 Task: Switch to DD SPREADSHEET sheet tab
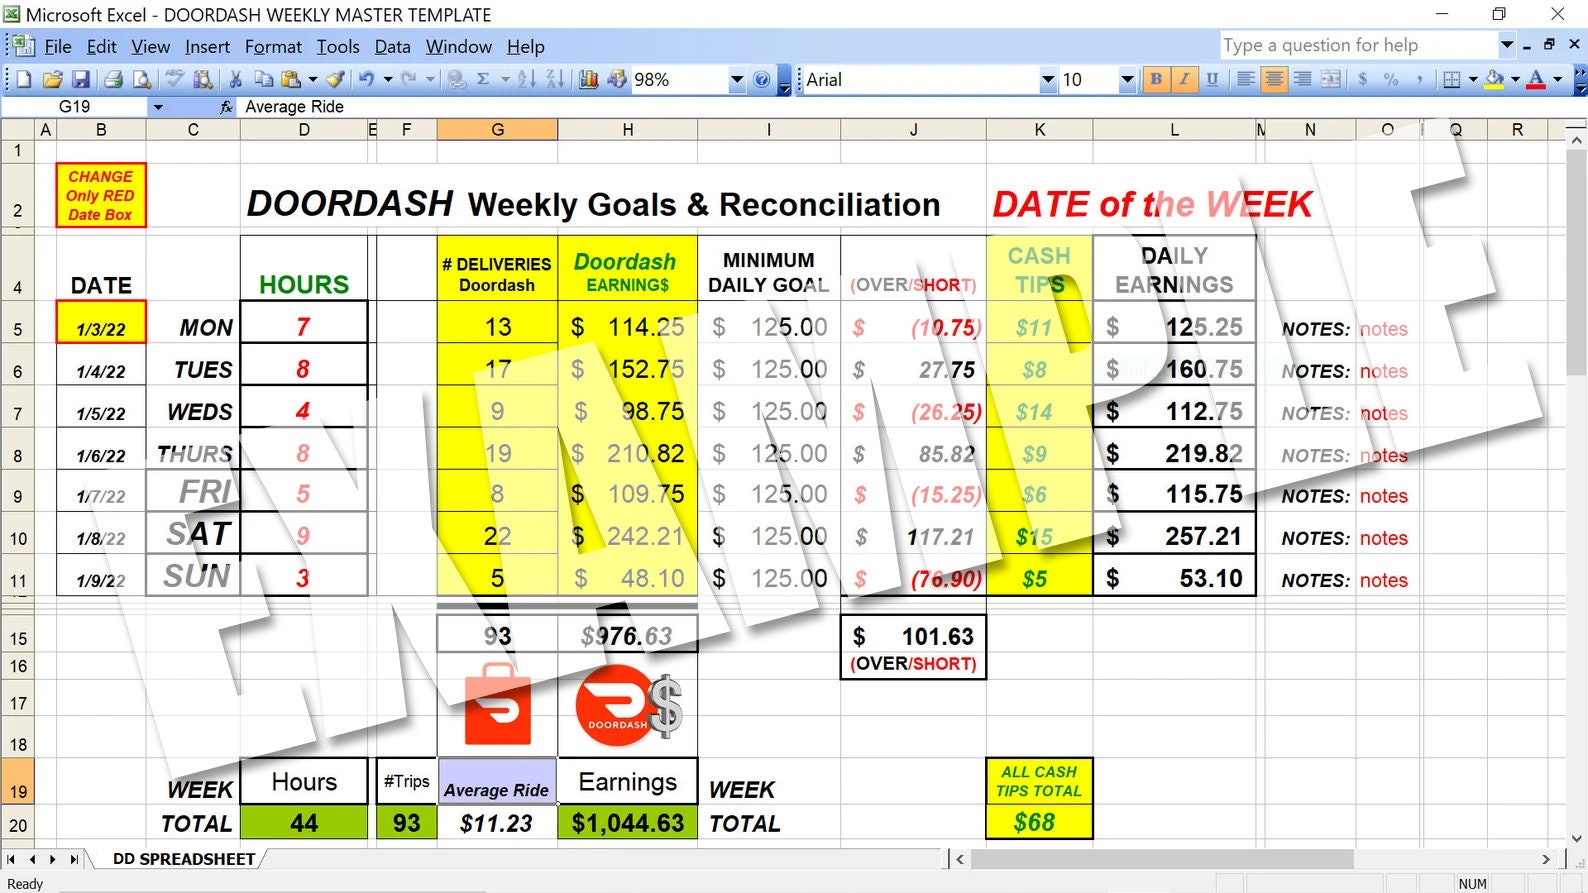coord(184,859)
